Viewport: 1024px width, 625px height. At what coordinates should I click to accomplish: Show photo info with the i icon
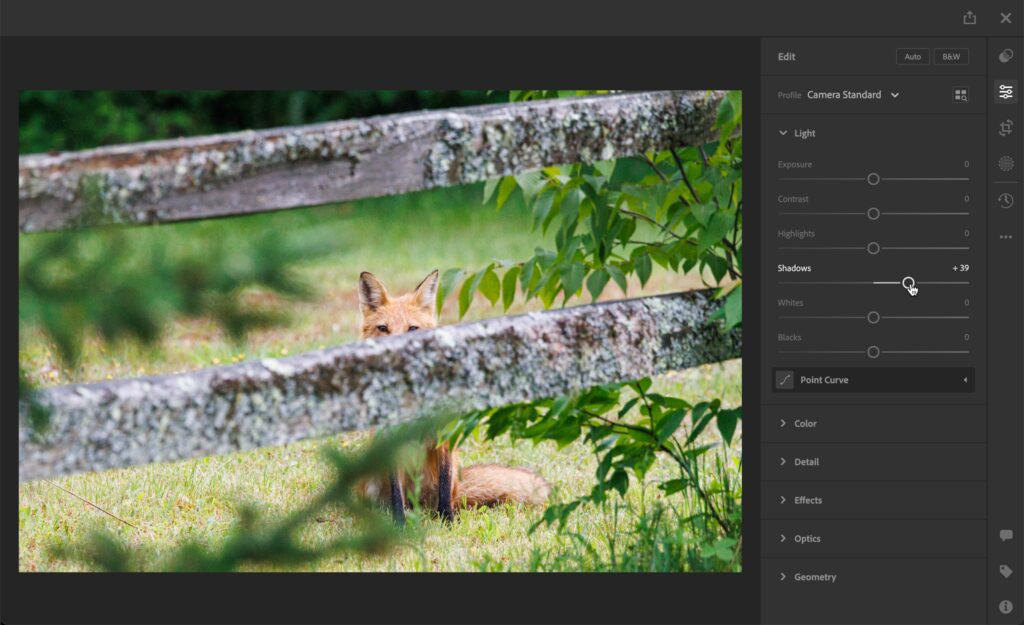[1006, 607]
